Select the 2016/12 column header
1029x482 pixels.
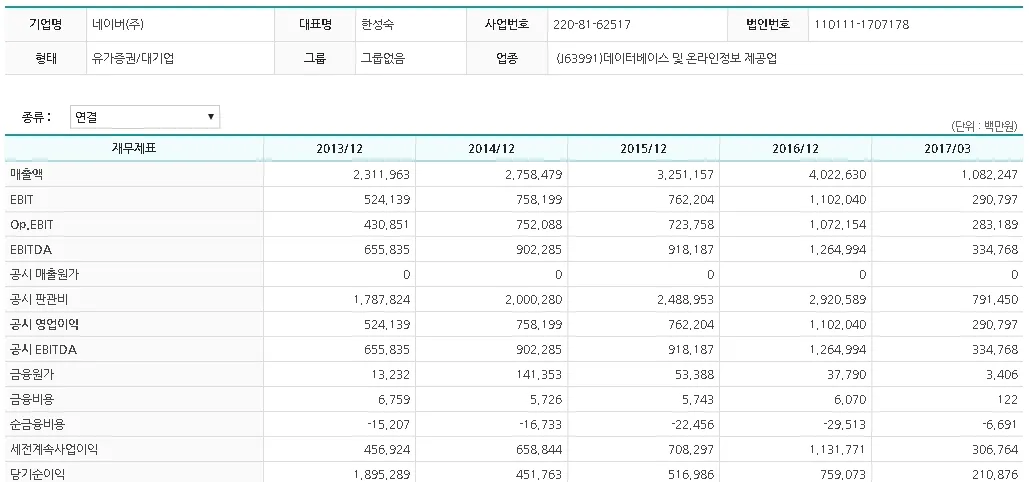click(795, 148)
